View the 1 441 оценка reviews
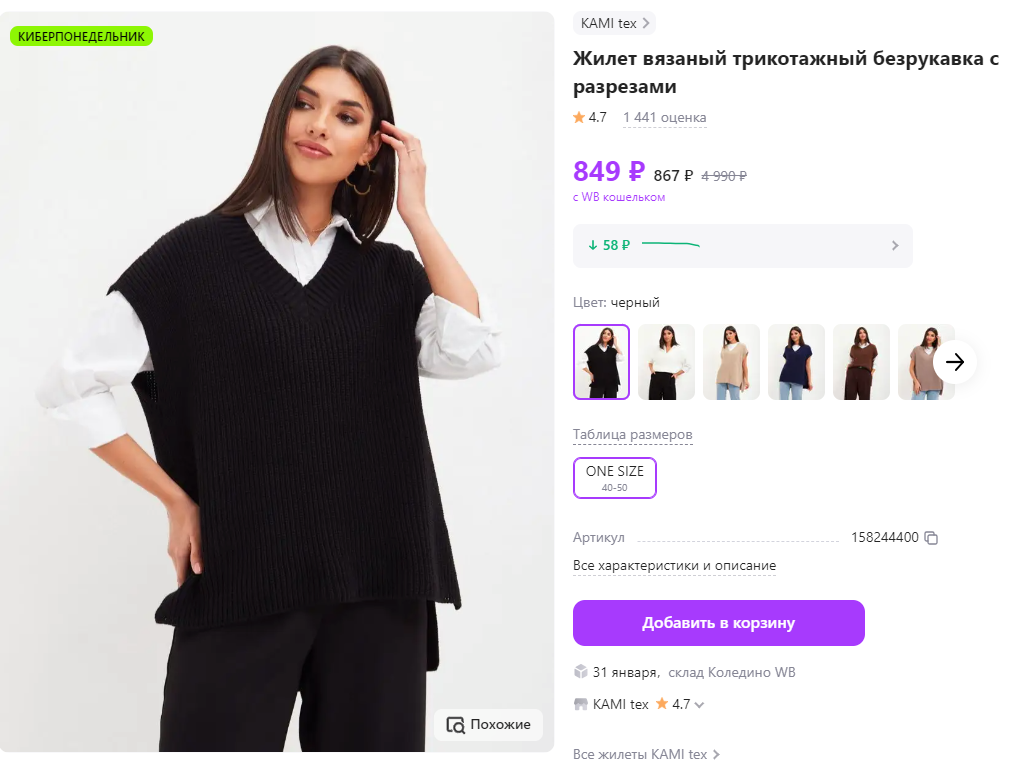The height and width of the screenshot is (774, 1010). pos(664,117)
